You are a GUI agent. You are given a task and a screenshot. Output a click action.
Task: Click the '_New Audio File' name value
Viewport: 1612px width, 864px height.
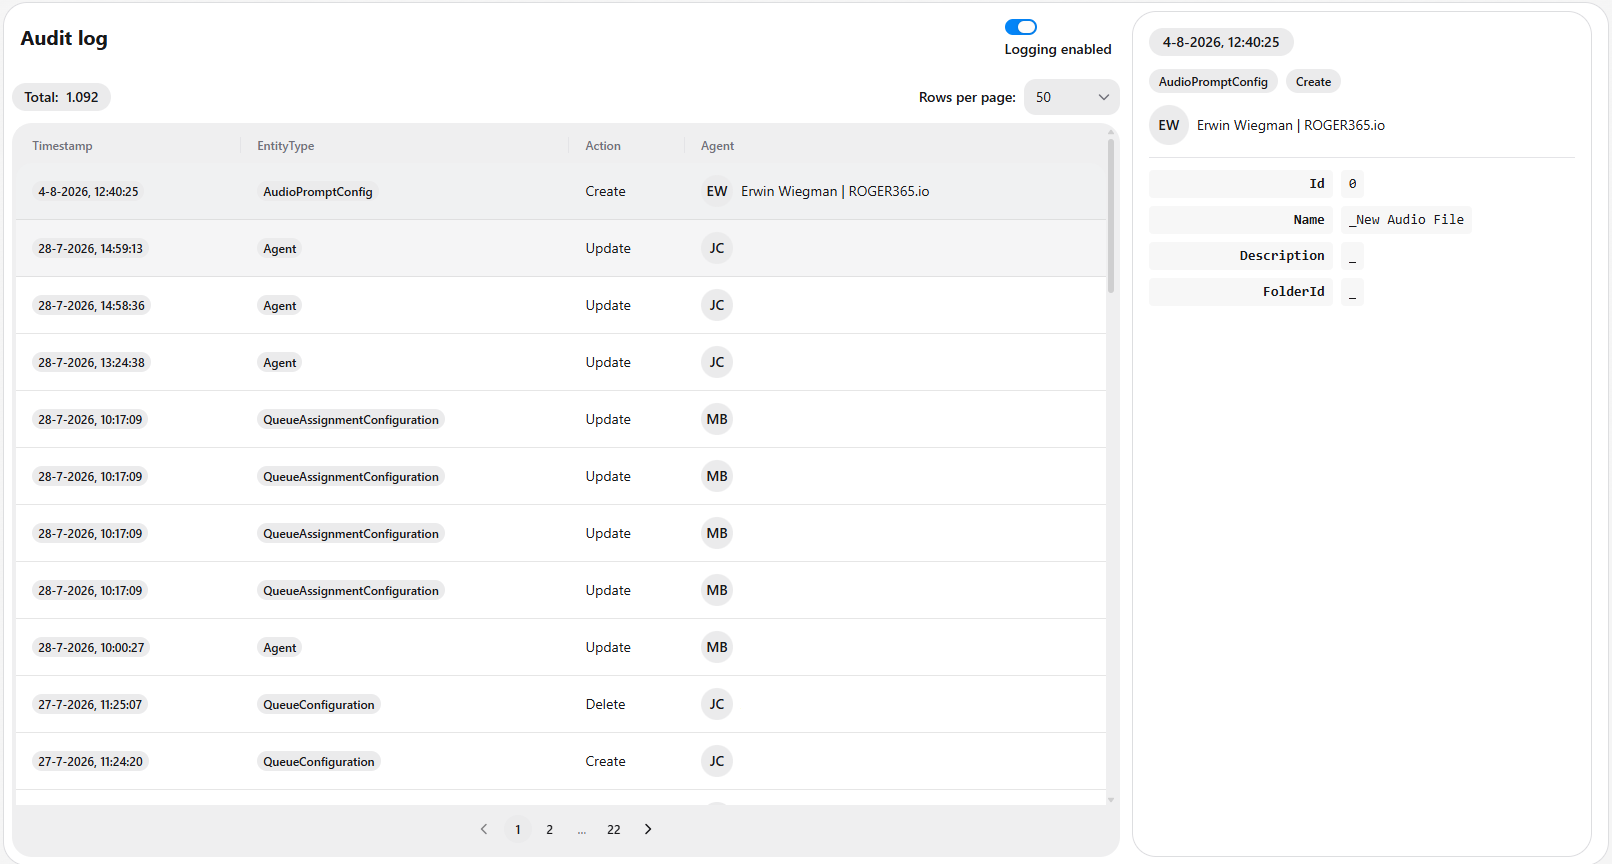point(1406,220)
